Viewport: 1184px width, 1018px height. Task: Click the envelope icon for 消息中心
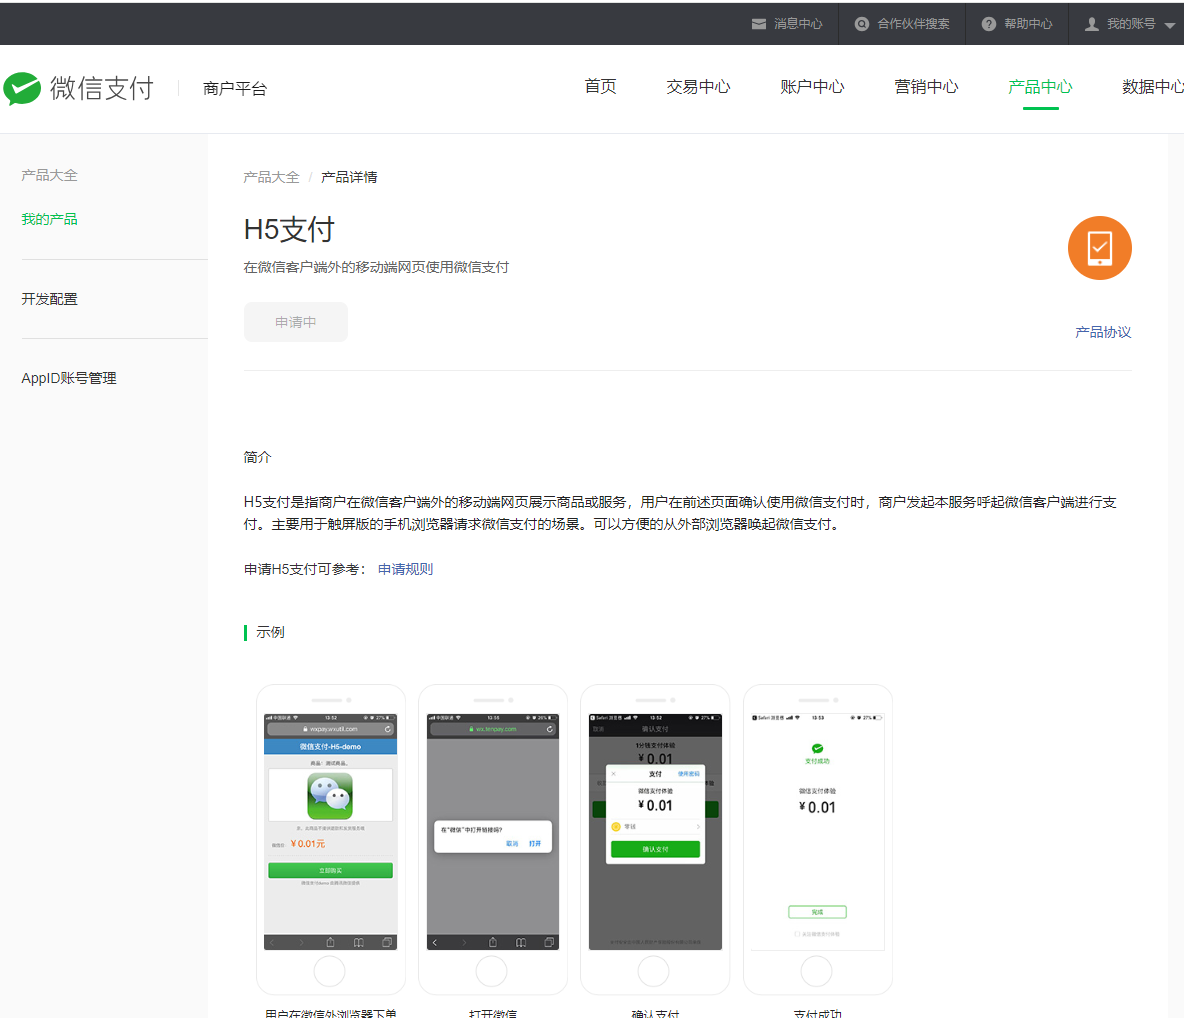coord(759,24)
